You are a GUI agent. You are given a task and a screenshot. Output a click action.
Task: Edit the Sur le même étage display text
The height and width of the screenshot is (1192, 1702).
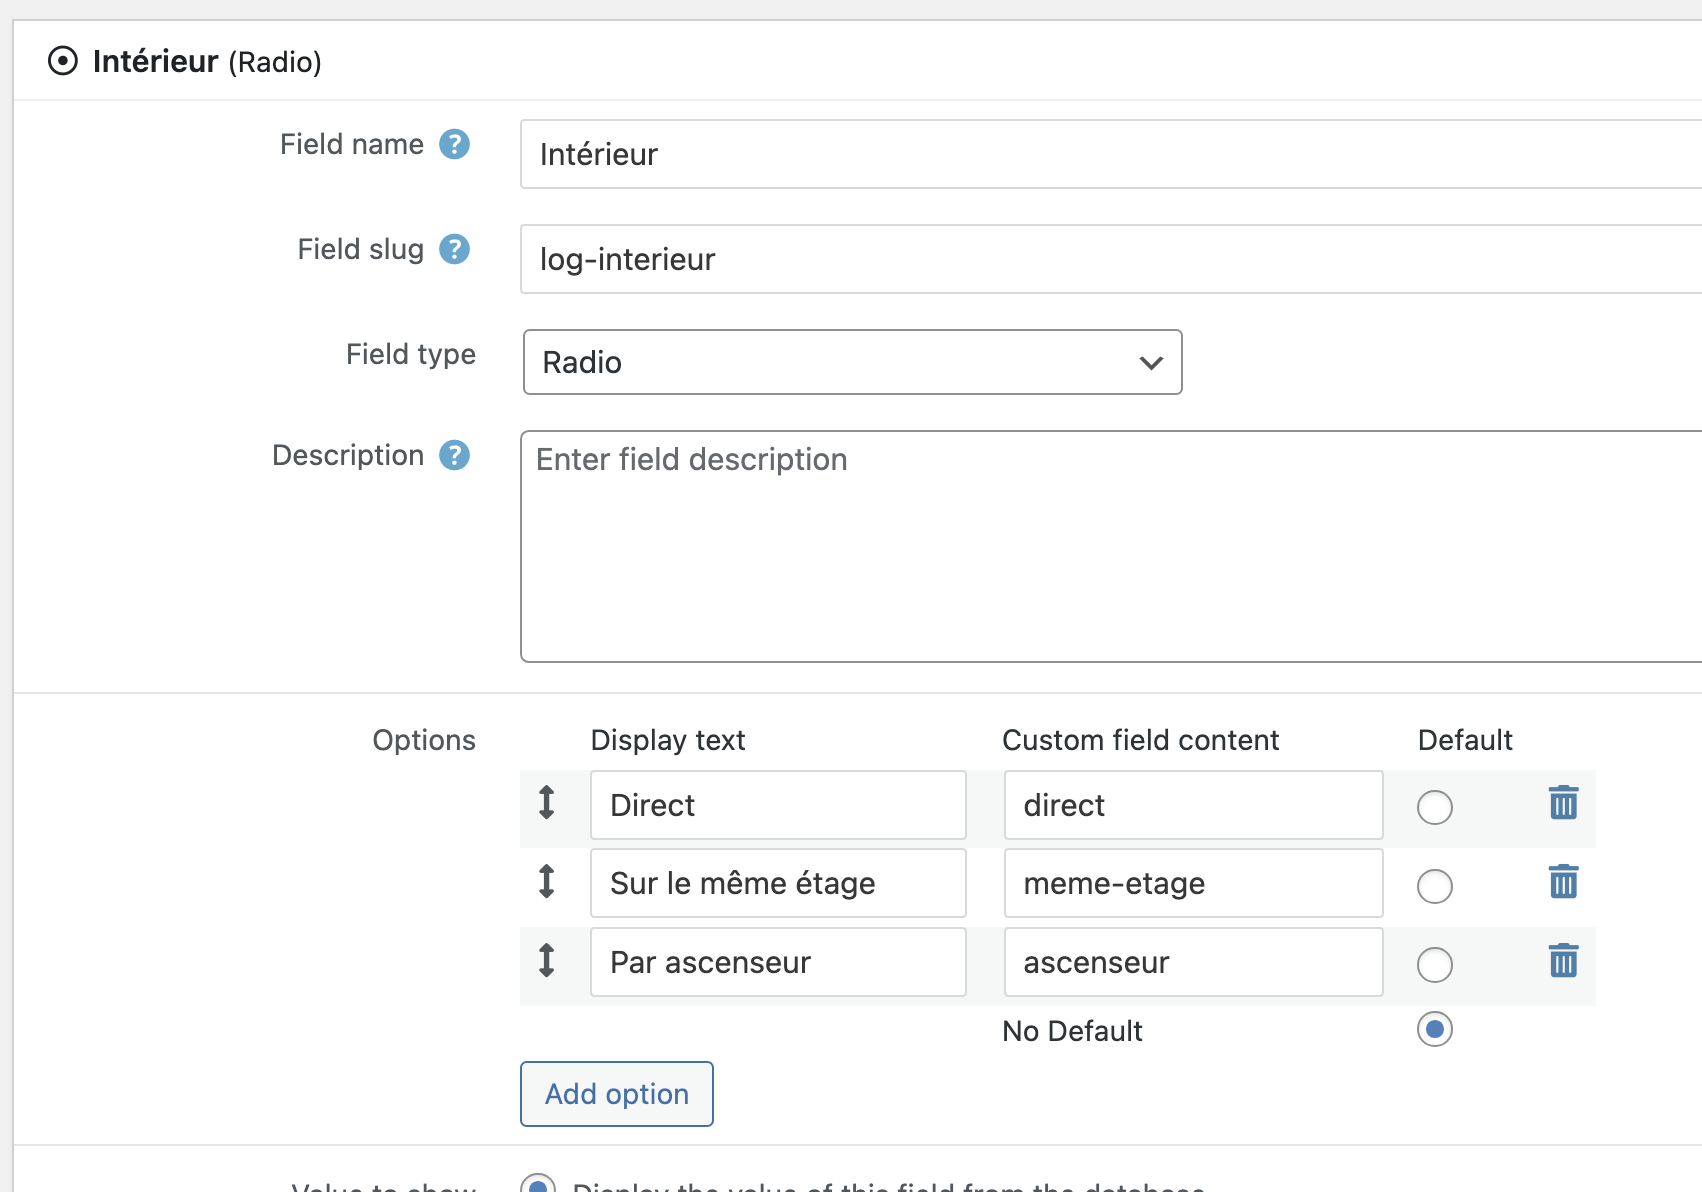pos(778,883)
